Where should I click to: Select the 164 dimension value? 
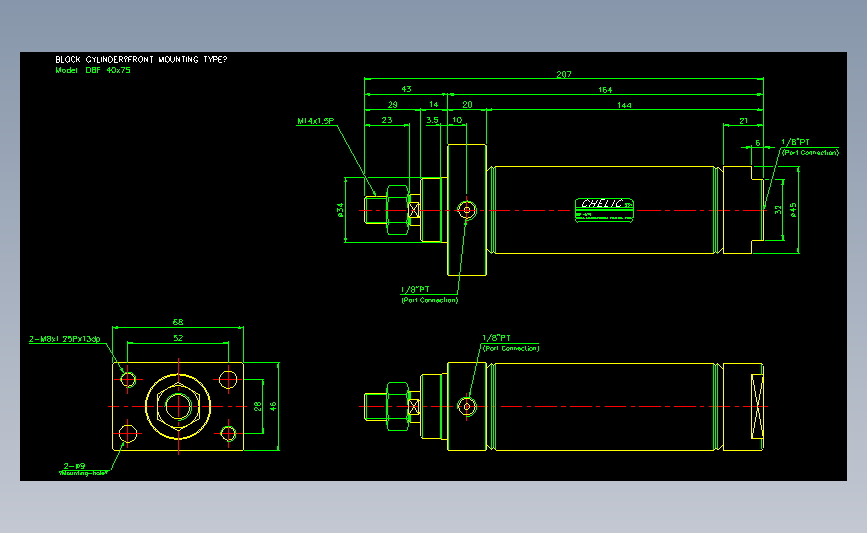(605, 90)
